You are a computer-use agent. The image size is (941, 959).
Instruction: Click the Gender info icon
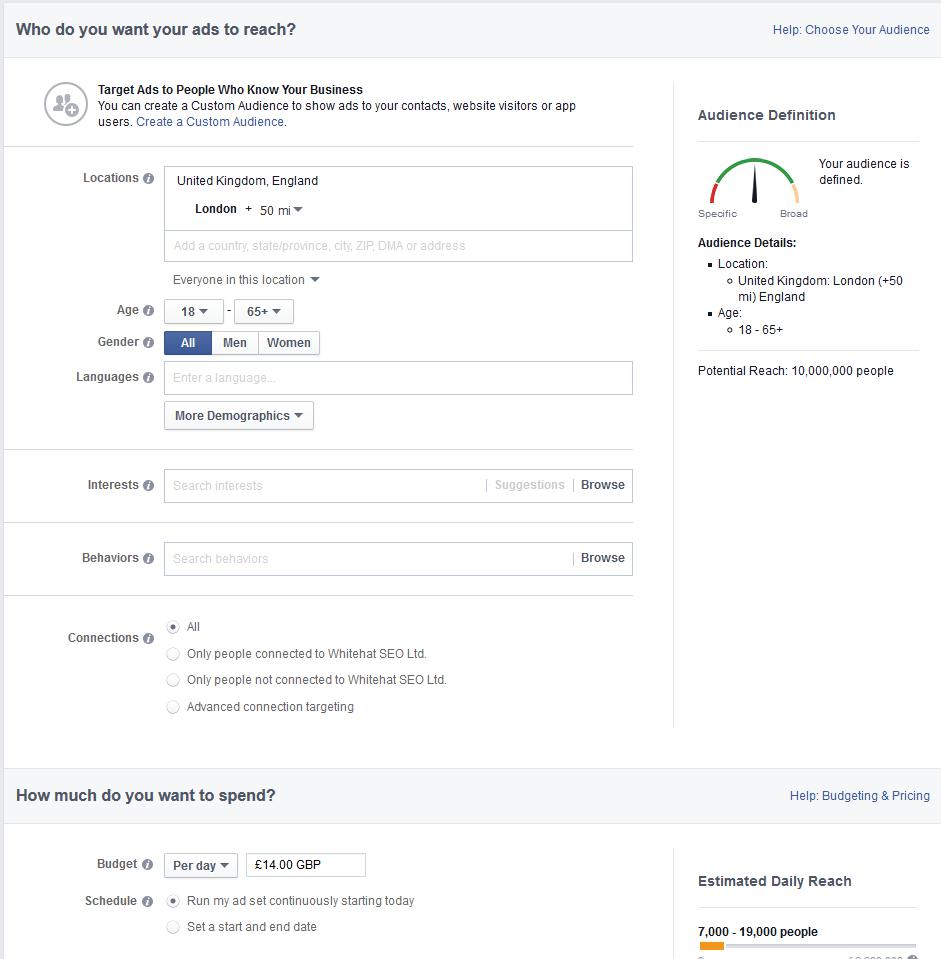click(148, 343)
